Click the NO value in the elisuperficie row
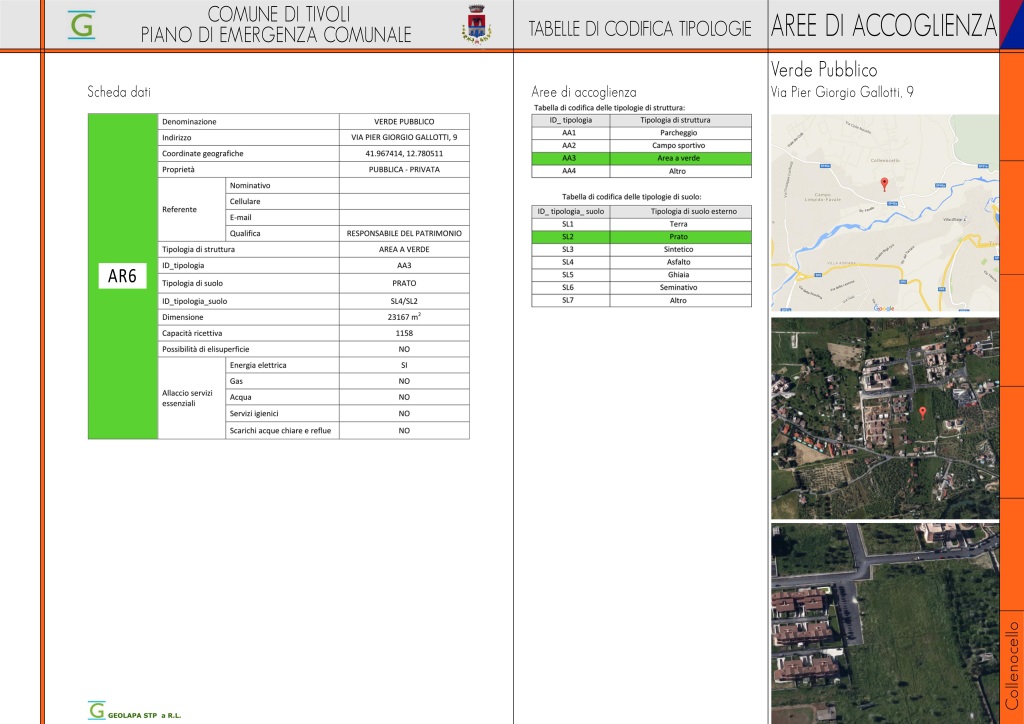The width and height of the screenshot is (1024, 724). (x=404, y=349)
